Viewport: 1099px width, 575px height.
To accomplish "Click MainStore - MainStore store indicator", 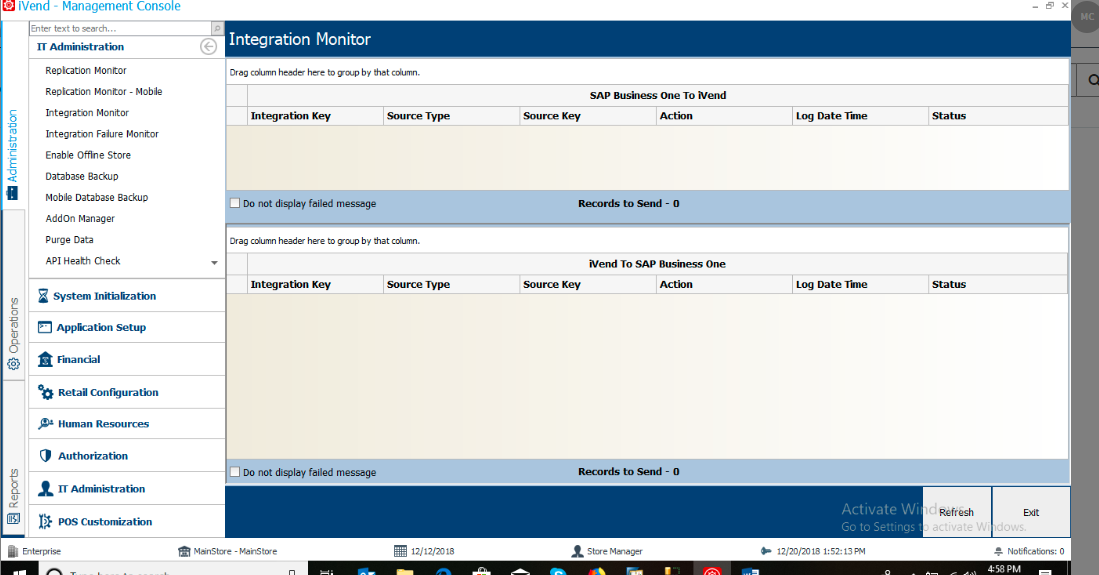I will (x=228, y=551).
